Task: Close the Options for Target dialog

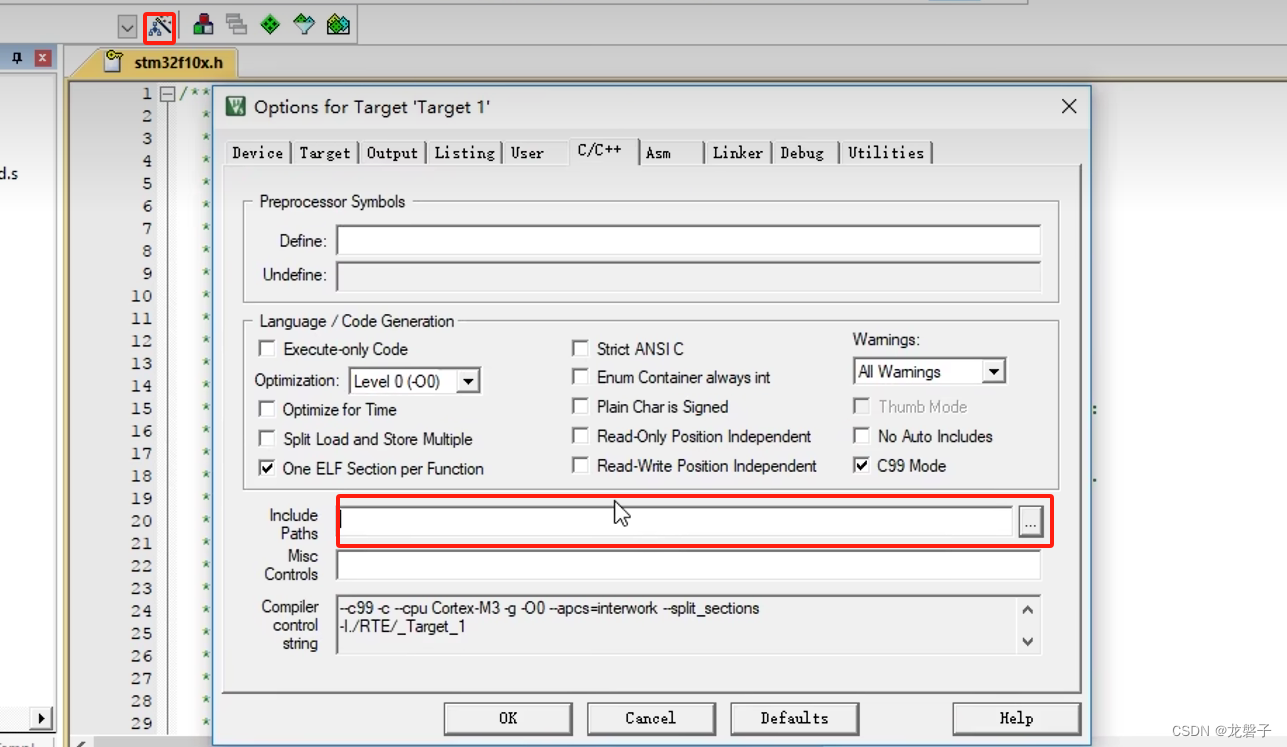Action: [1069, 106]
